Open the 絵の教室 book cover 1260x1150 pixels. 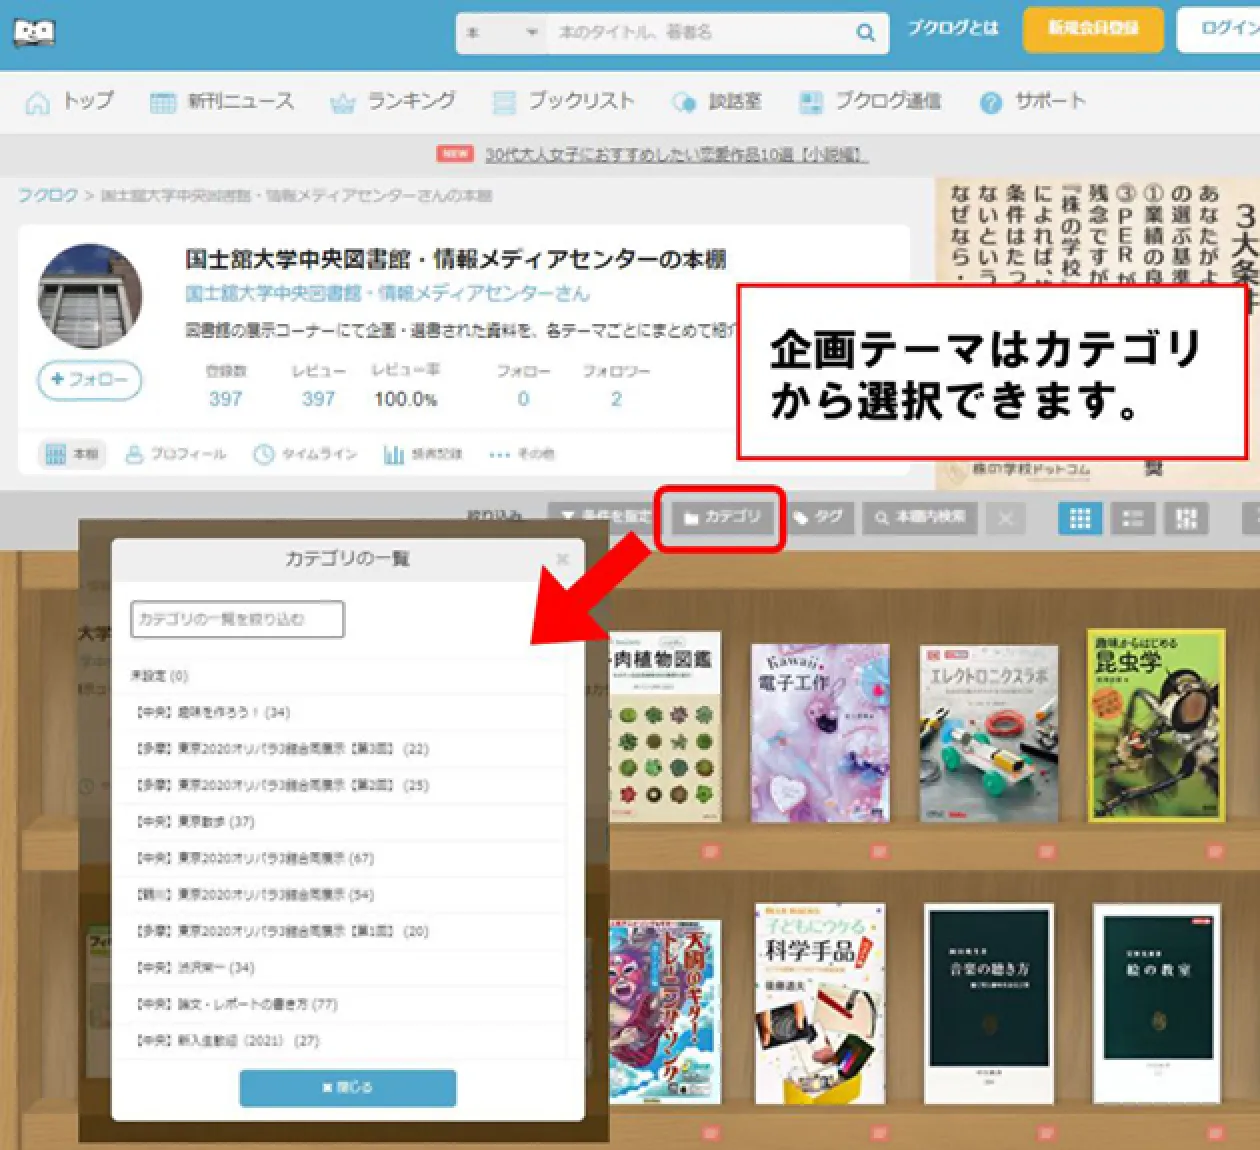[x=1157, y=1004]
